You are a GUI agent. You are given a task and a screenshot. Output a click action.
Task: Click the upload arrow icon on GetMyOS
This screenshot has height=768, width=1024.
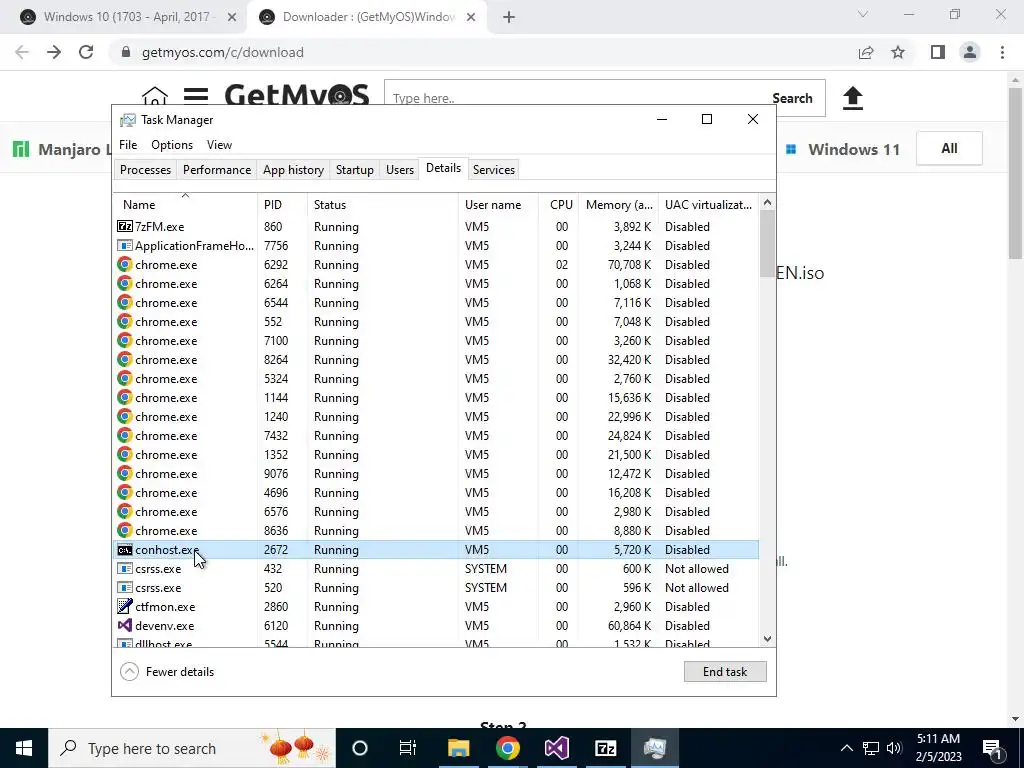coord(852,99)
